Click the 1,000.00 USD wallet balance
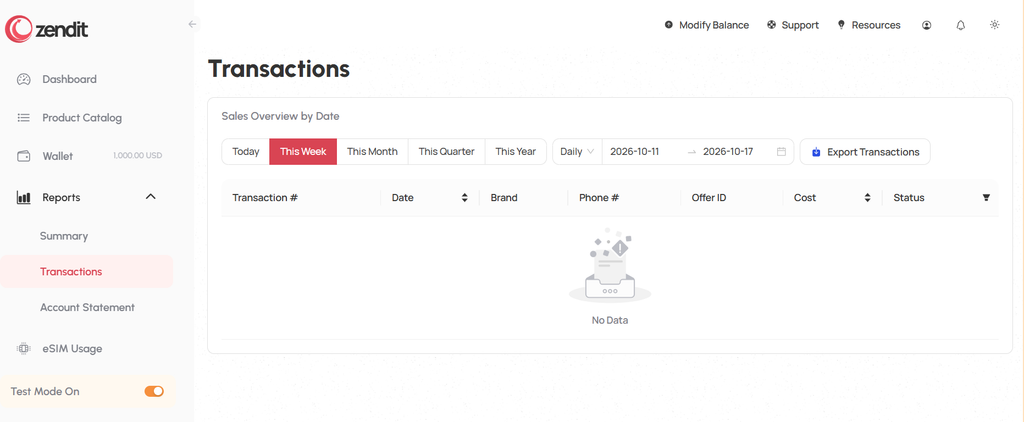The width and height of the screenshot is (1024, 422). (137, 156)
